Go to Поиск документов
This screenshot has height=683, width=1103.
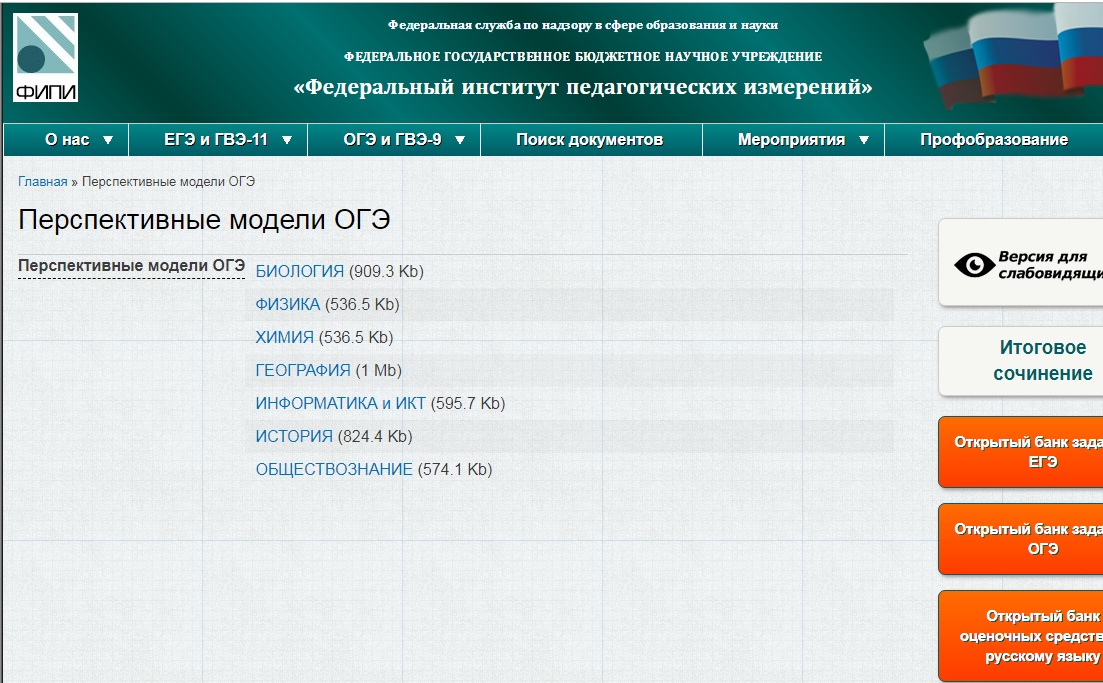(x=589, y=139)
